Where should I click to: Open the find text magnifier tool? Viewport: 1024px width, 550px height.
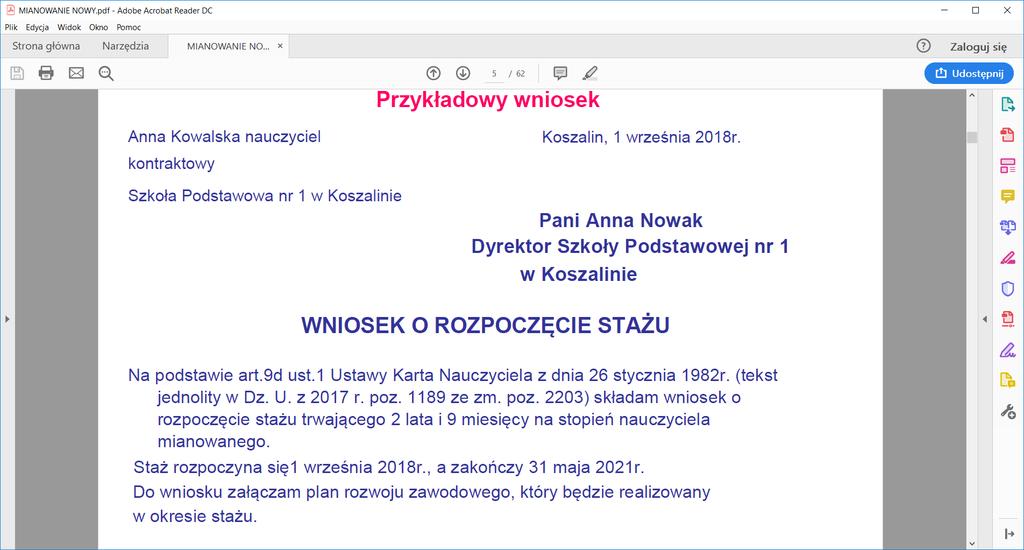coord(106,73)
